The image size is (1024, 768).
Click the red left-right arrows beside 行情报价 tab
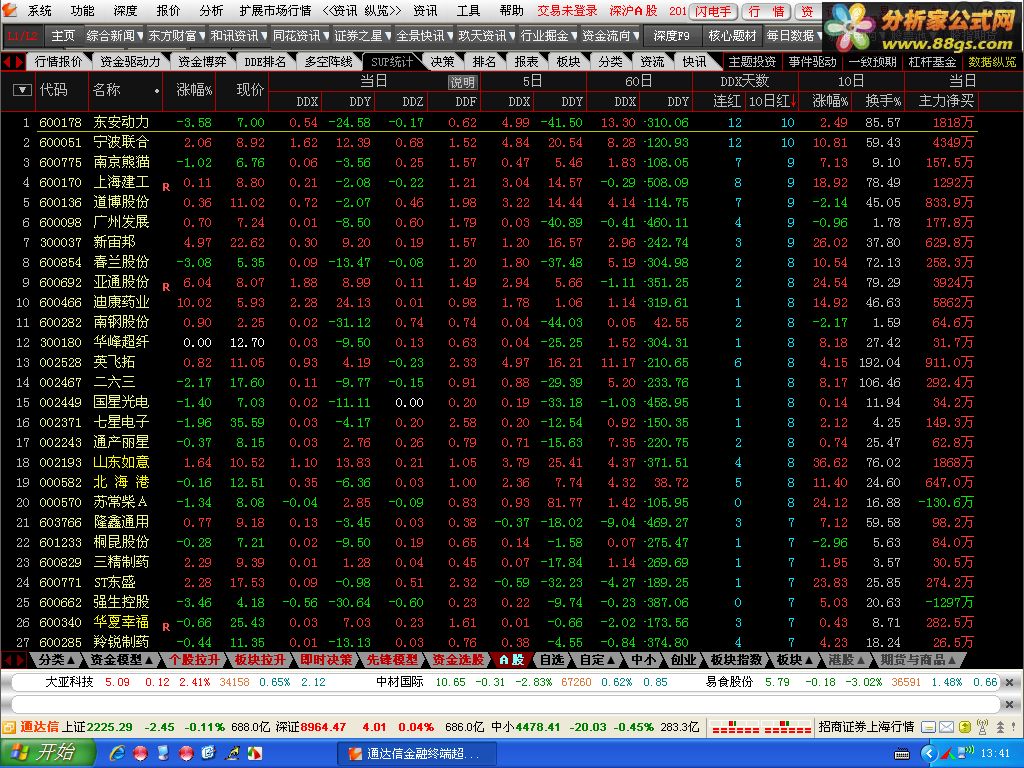click(x=13, y=62)
